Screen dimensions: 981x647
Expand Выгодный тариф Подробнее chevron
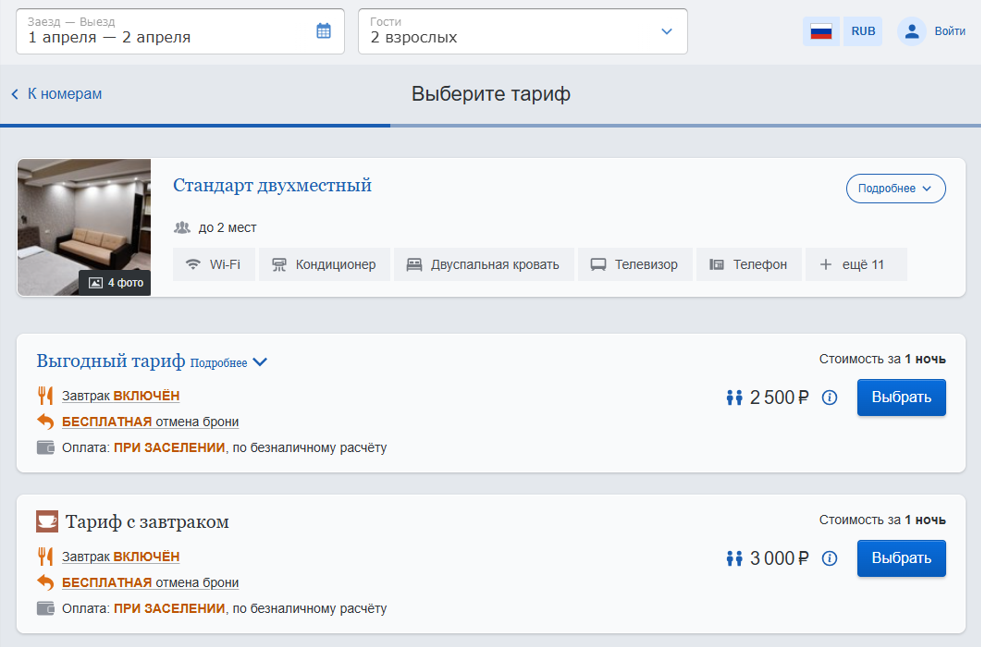click(x=260, y=363)
